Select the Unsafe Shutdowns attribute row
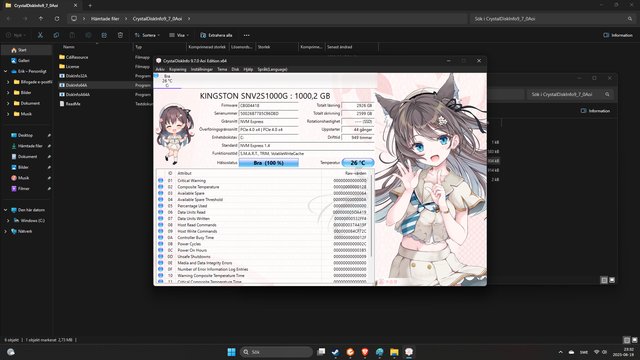The height and width of the screenshot is (360, 640). pos(263,257)
